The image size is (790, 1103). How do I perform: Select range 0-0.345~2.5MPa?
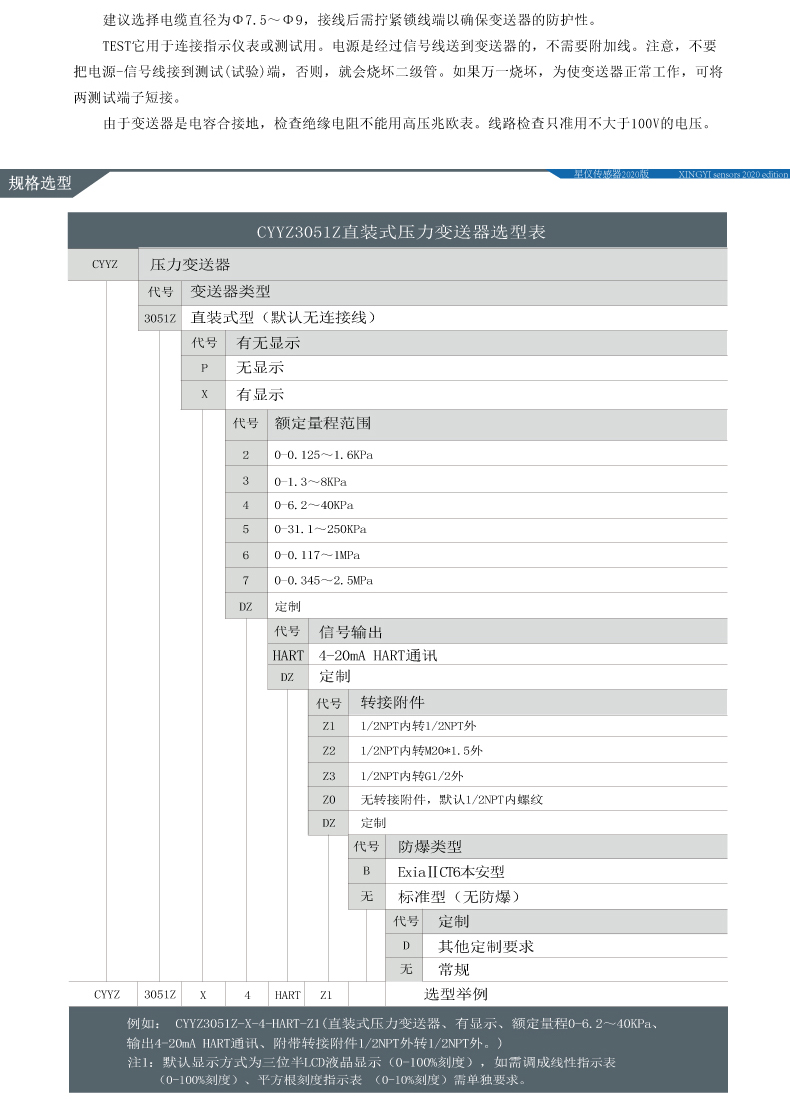pos(324,580)
